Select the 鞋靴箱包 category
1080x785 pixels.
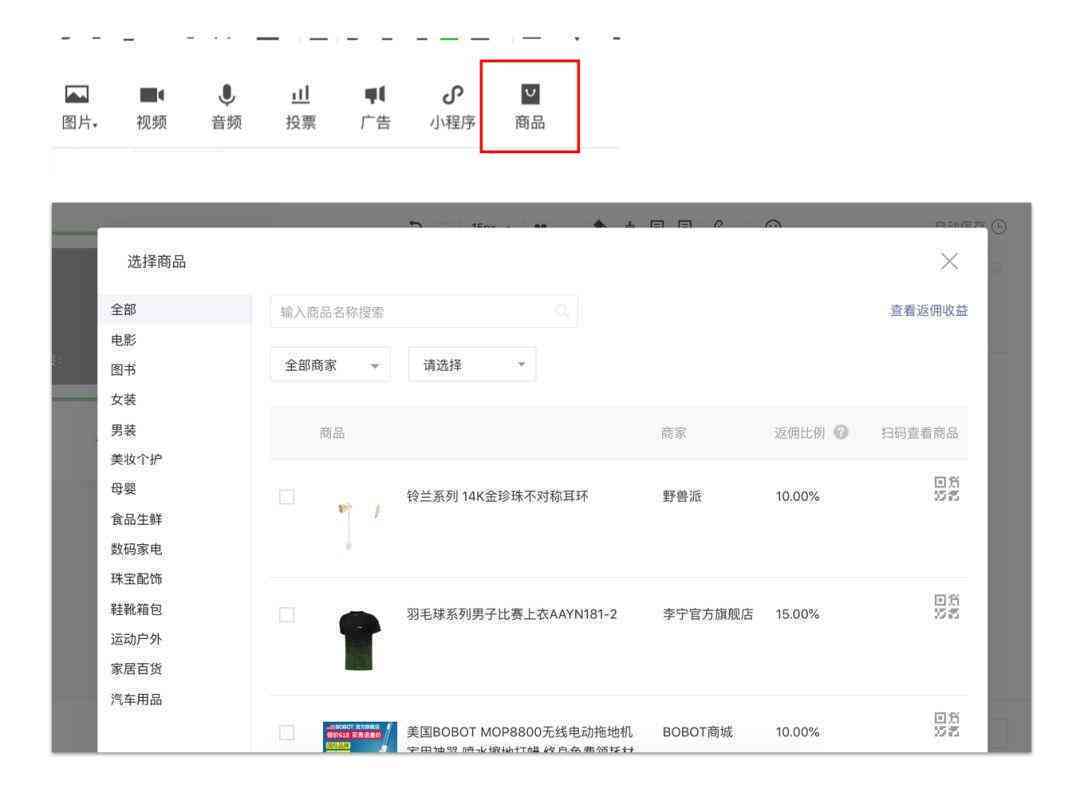tap(136, 609)
